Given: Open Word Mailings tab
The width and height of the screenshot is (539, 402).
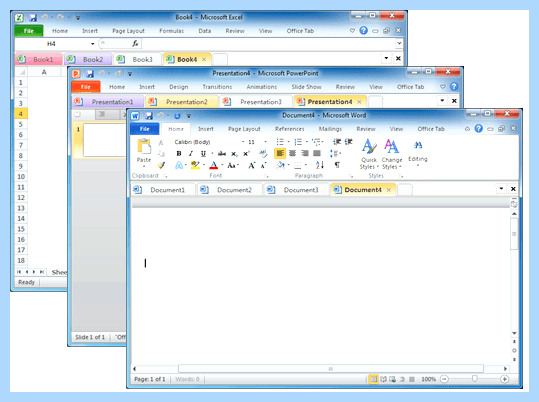Looking at the screenshot, I should pyautogui.click(x=330, y=129).
